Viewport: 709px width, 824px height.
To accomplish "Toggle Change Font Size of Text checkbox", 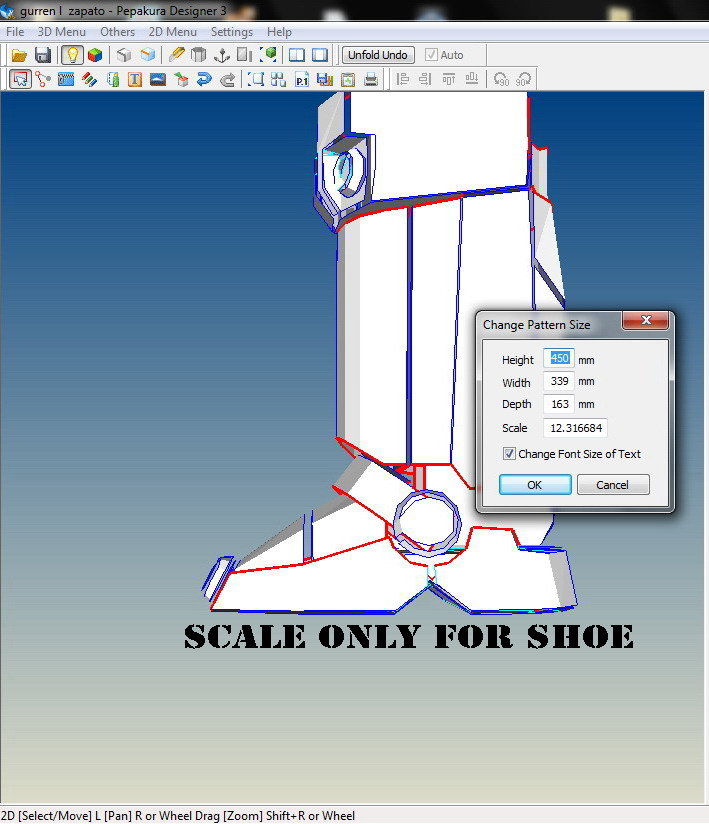I will 509,454.
